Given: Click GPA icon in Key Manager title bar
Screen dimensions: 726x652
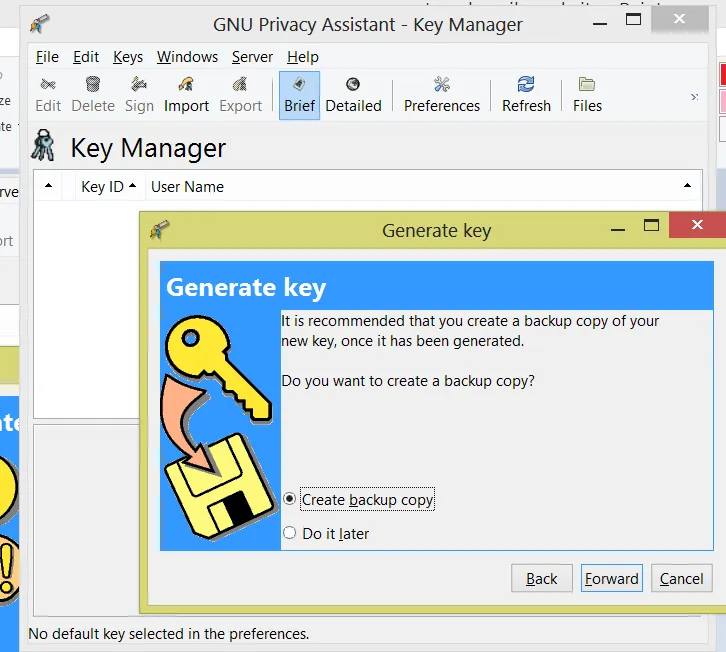Looking at the screenshot, I should (40, 23).
